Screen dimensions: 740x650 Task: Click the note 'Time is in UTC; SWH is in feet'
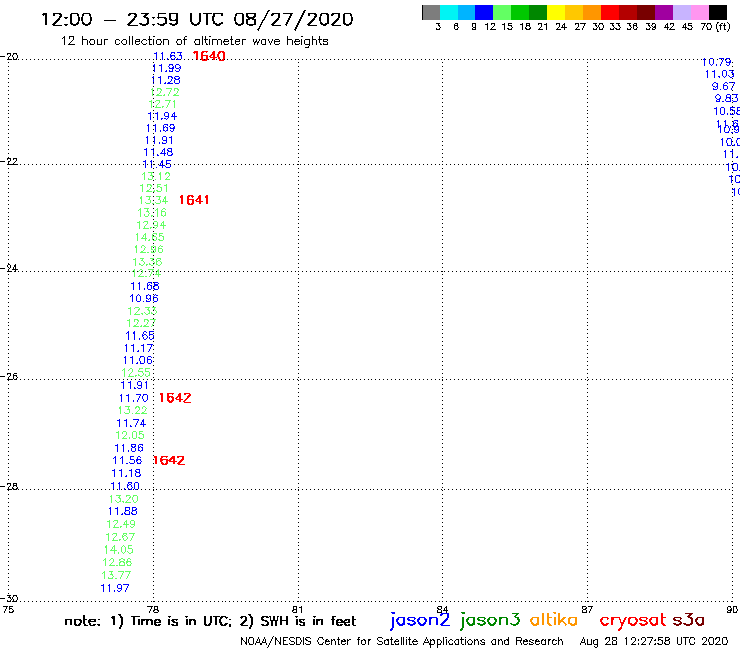coord(210,621)
